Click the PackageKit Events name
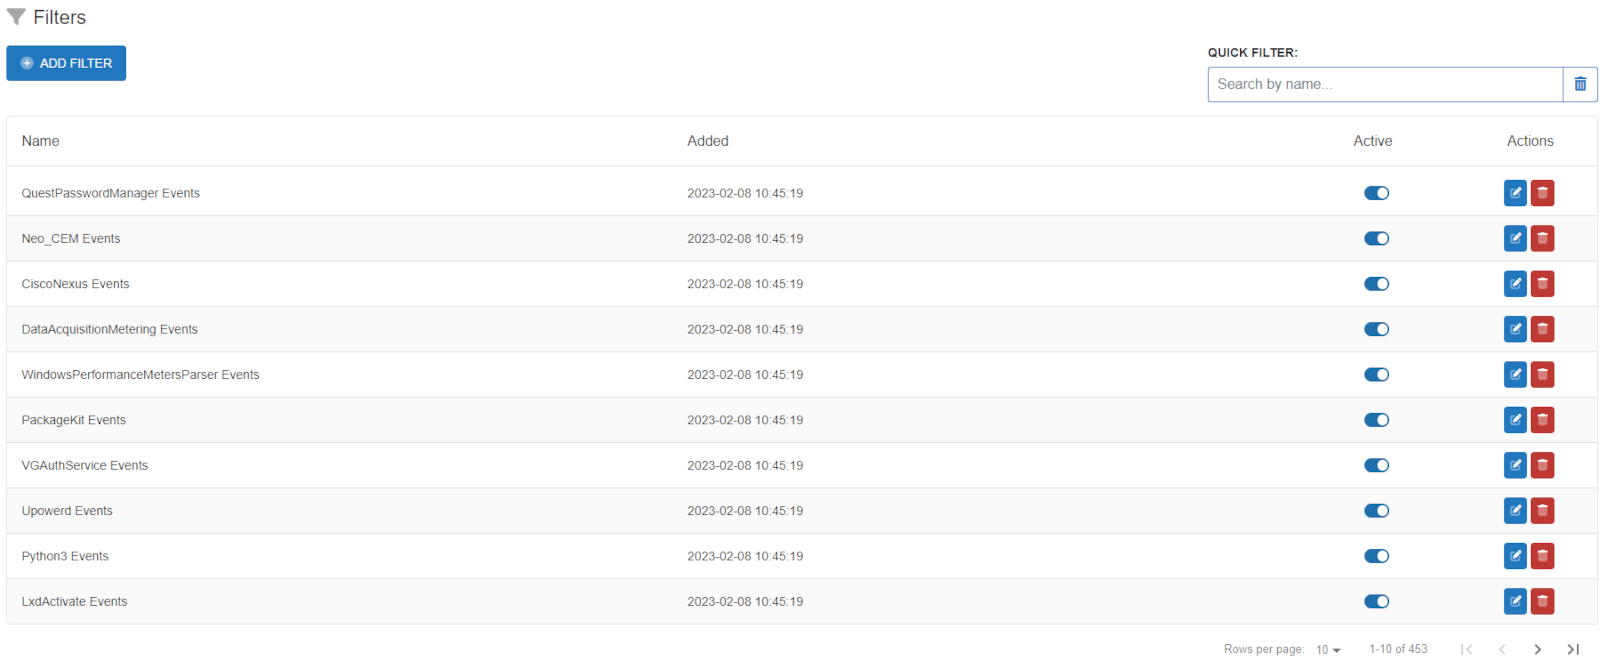1600x661 pixels. point(74,420)
